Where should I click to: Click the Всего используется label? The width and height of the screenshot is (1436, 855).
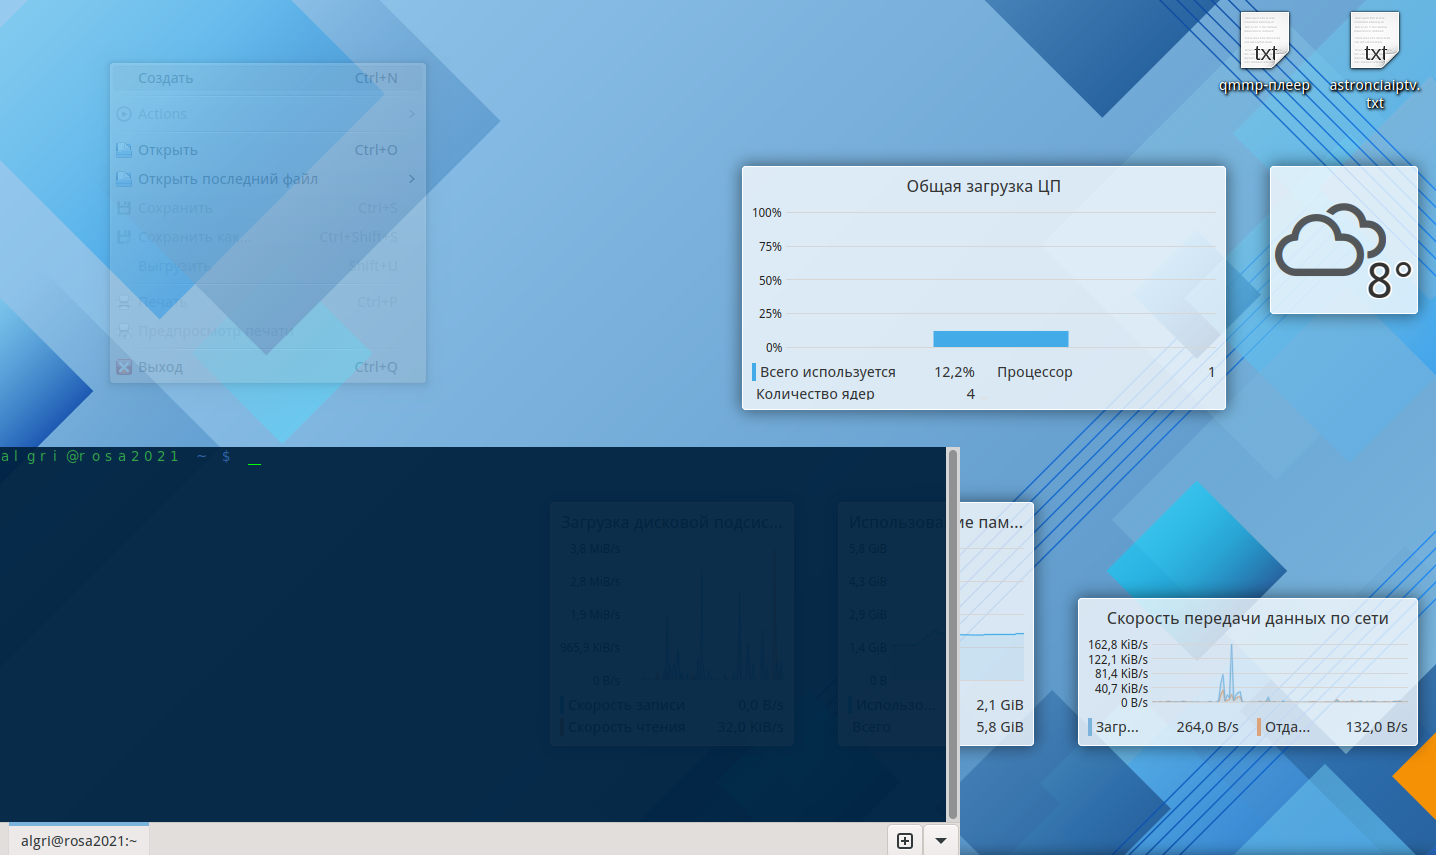click(828, 372)
